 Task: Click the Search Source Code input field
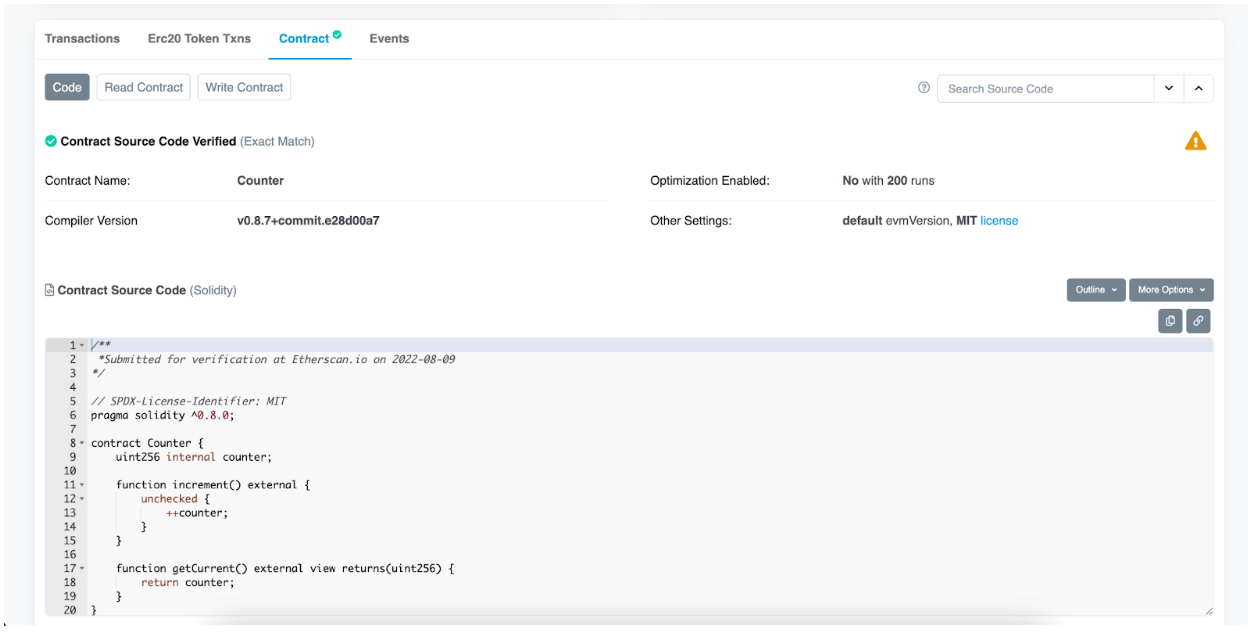[1040, 88]
